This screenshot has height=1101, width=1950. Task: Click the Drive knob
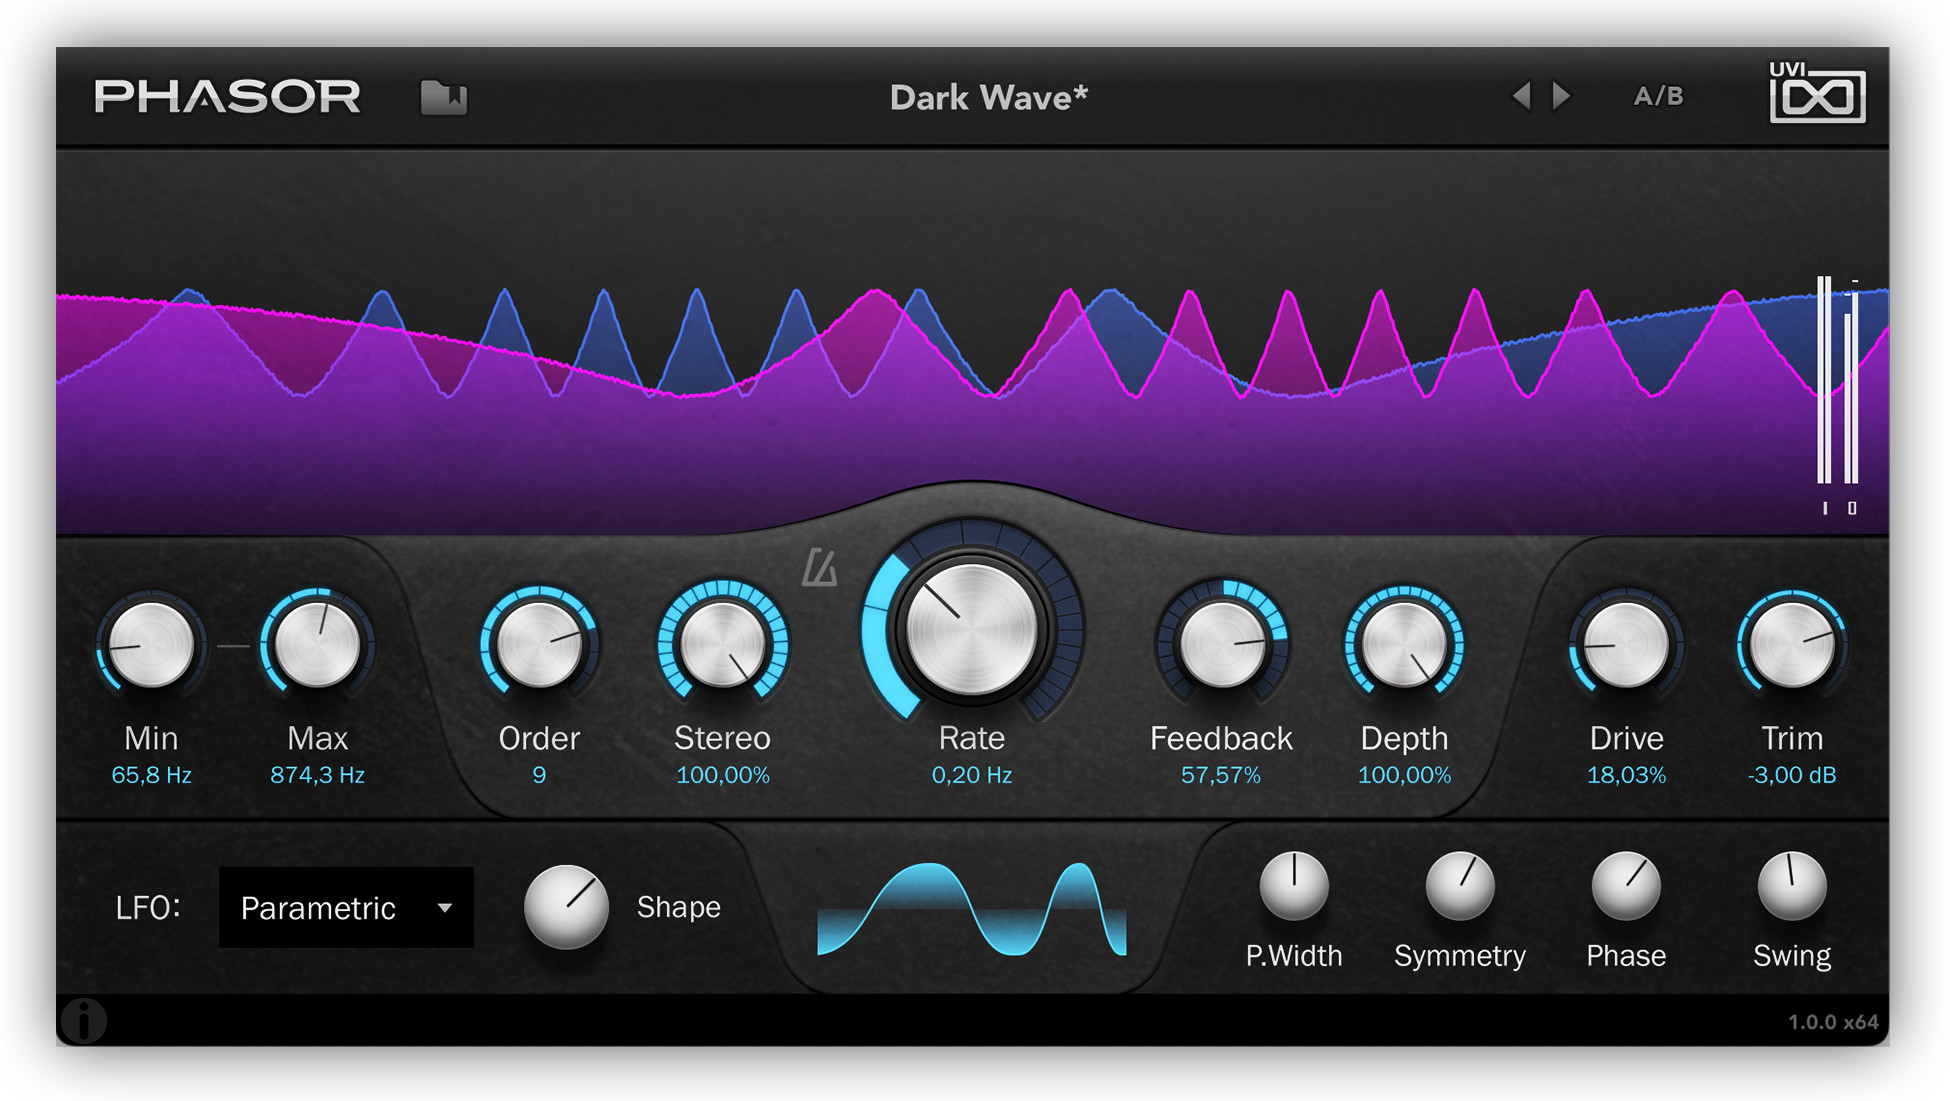coord(1626,645)
